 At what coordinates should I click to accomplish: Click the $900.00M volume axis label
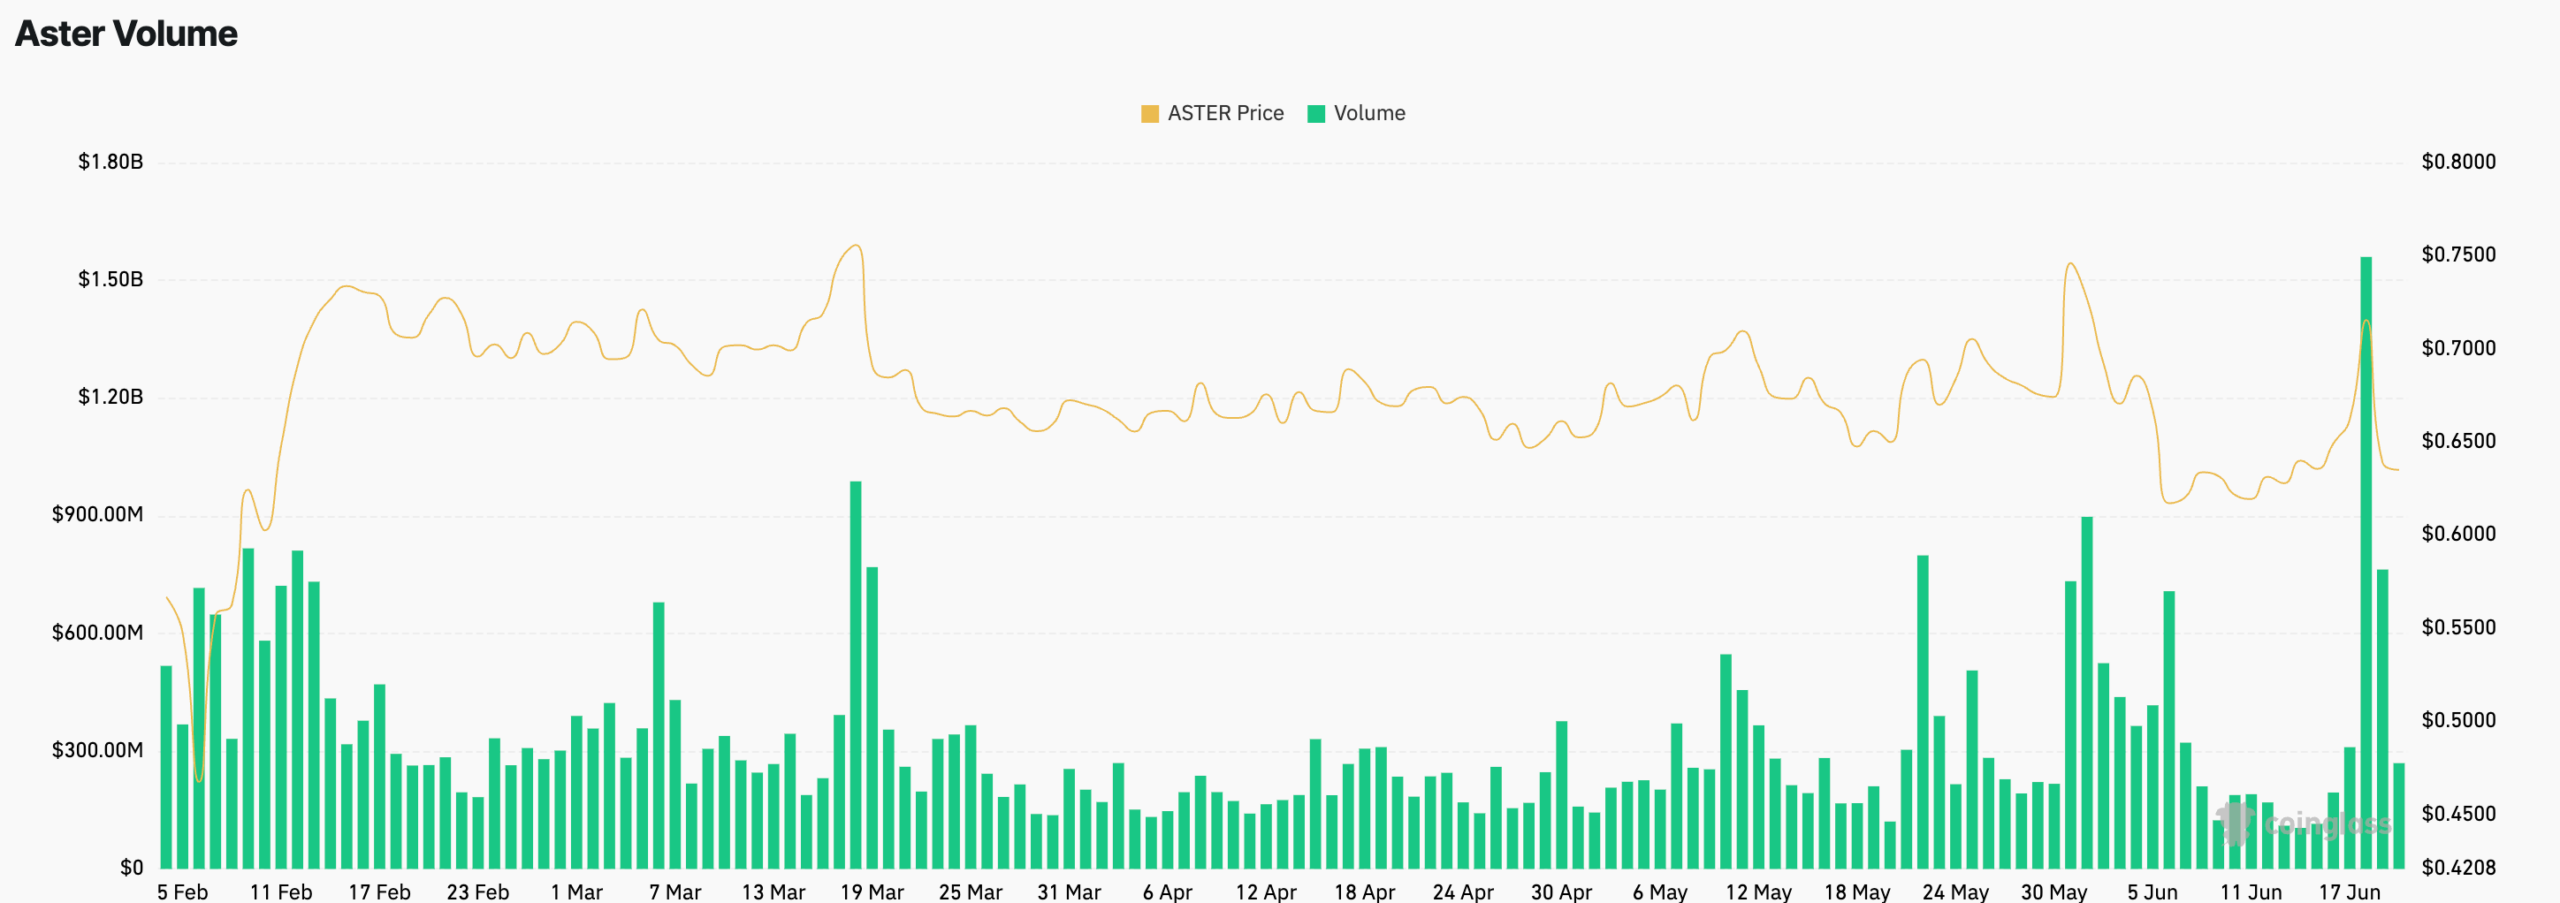tap(98, 514)
